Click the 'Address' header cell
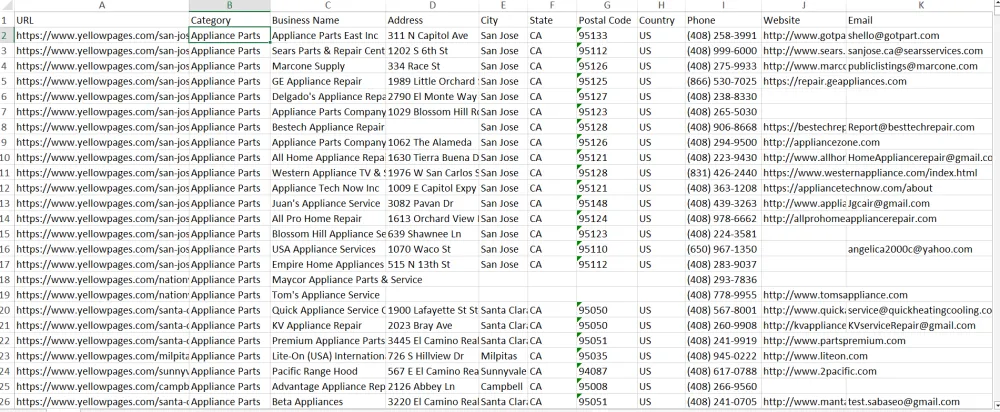The image size is (1000, 412). coord(432,20)
